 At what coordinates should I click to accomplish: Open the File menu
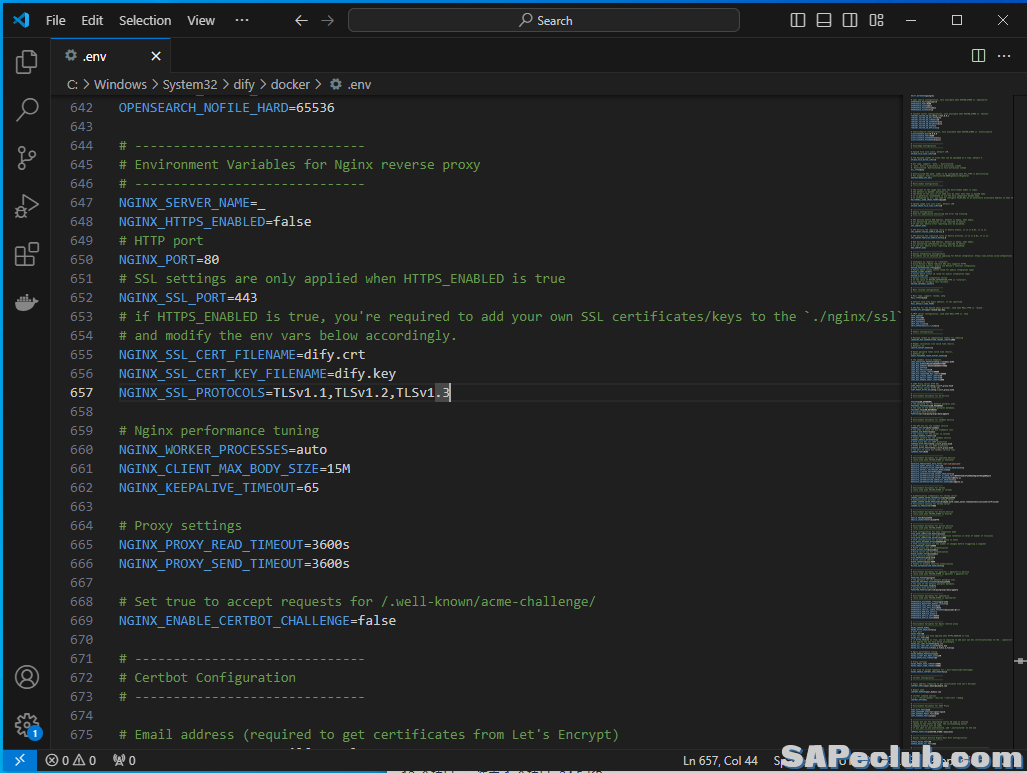coord(56,20)
